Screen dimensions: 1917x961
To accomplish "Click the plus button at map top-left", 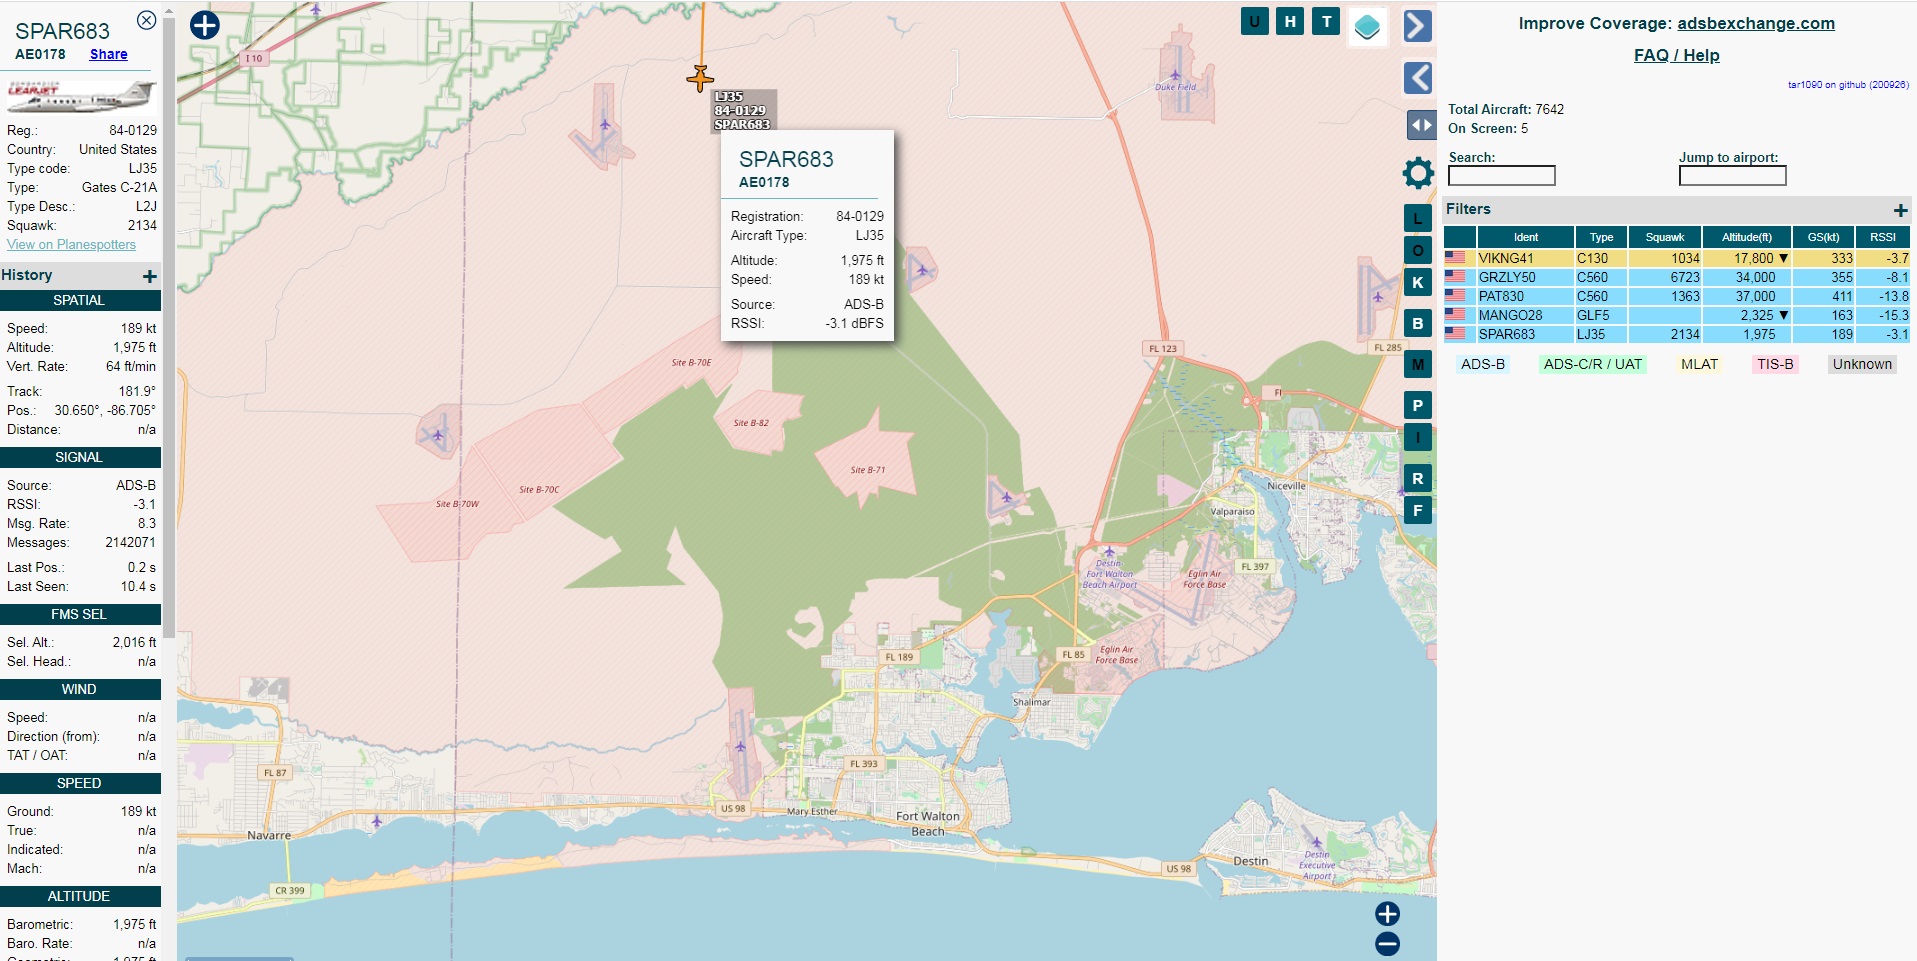I will (x=205, y=25).
